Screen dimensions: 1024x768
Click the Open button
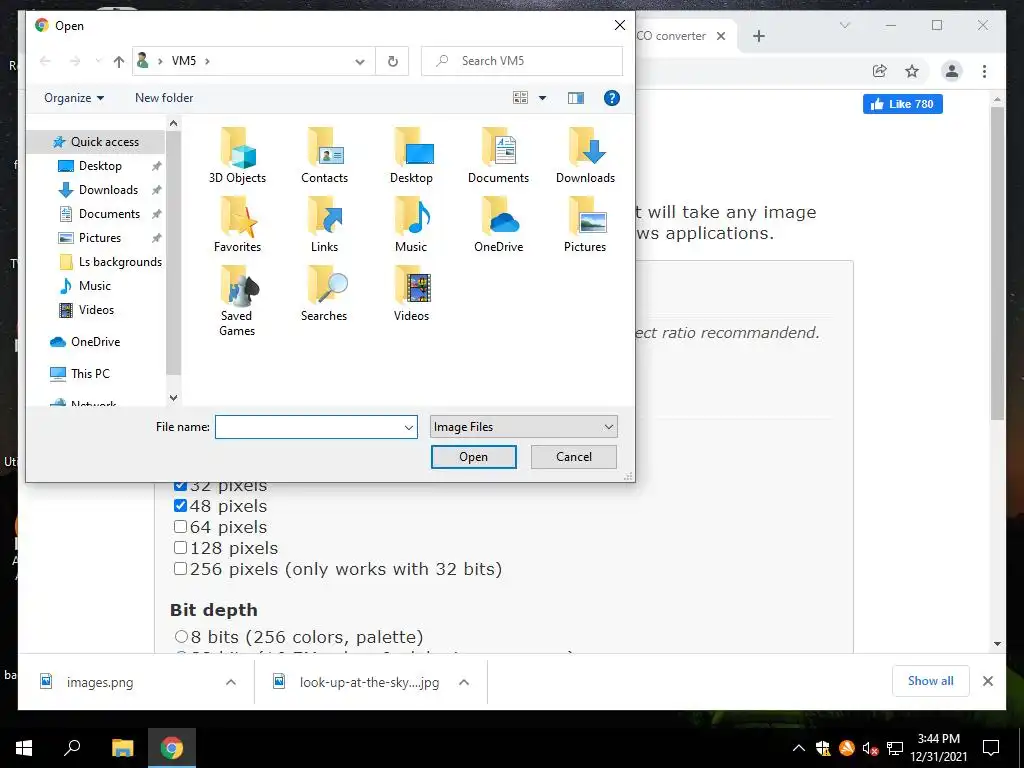(473, 457)
